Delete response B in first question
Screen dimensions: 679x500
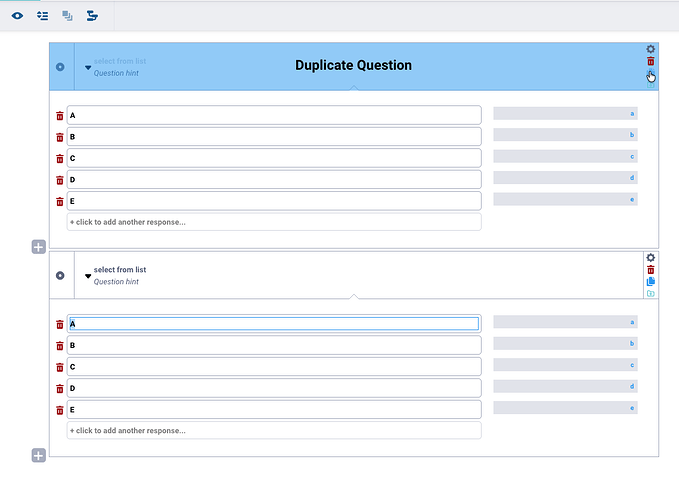click(x=60, y=137)
